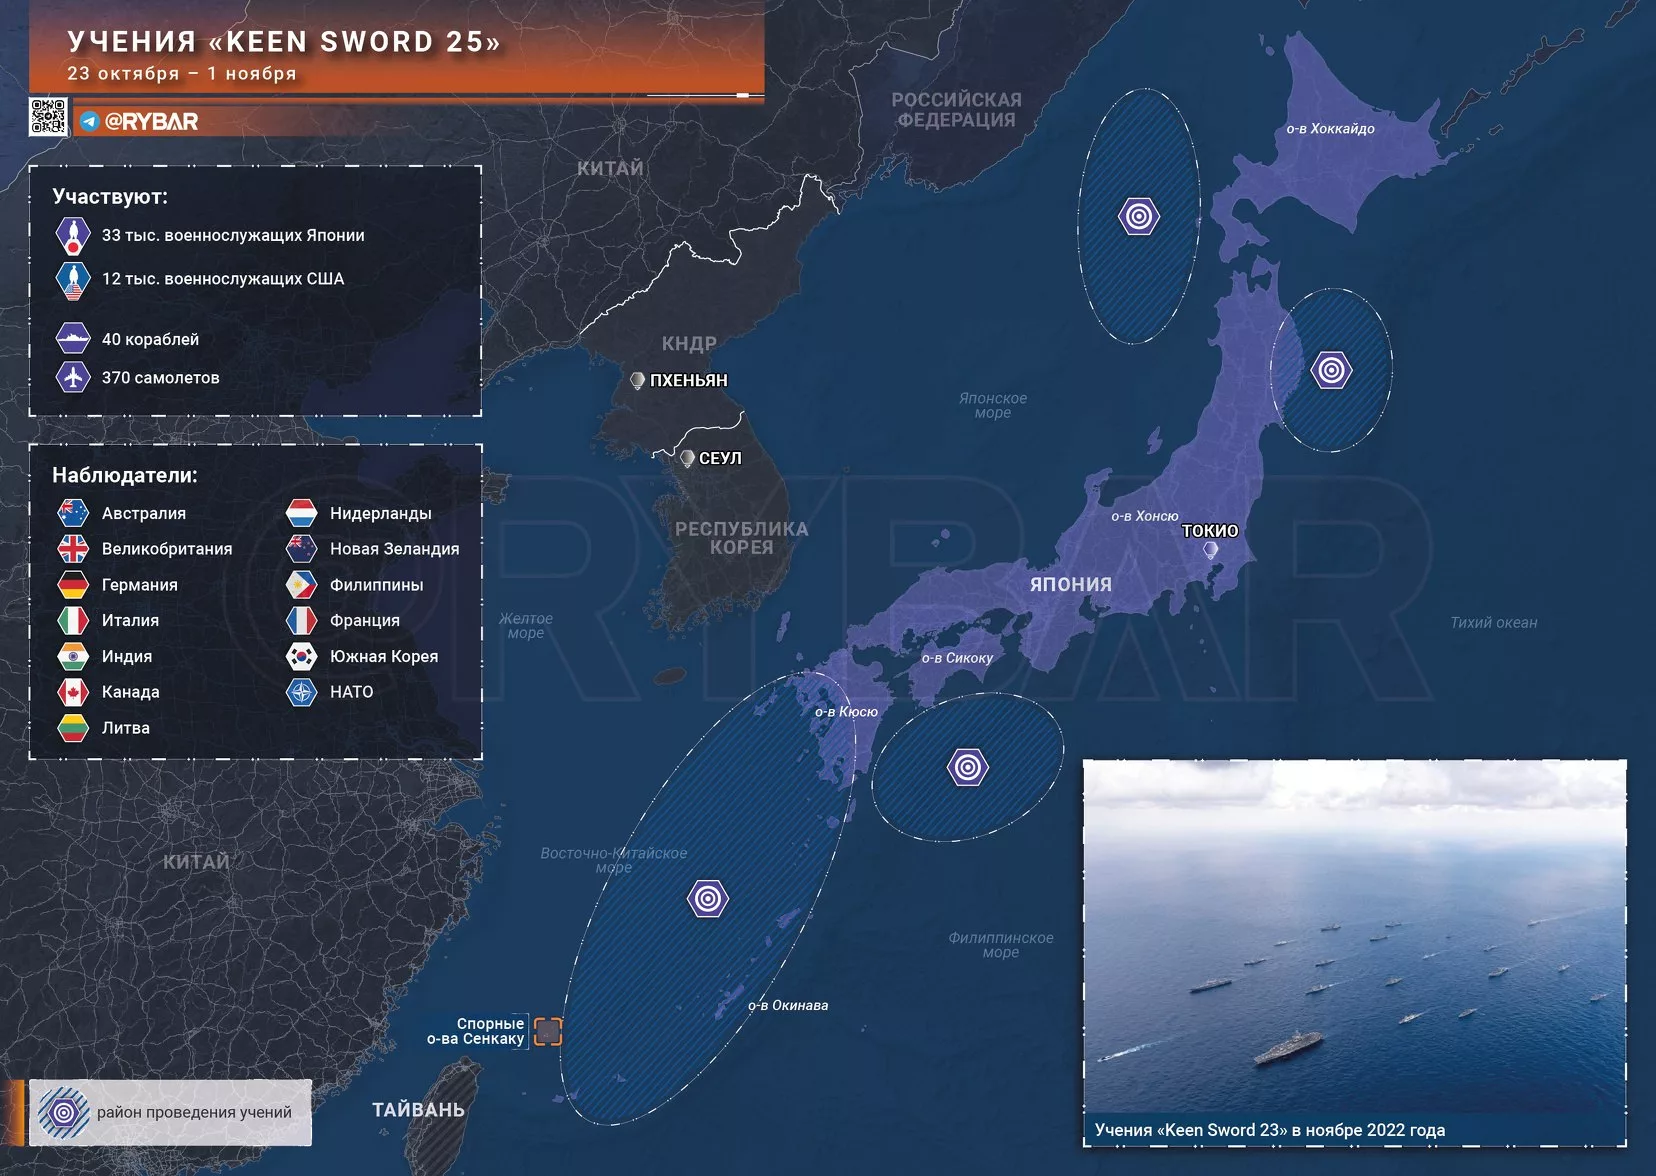Viewport: 1656px width, 1176px height.
Task: Click the Senkaku disputed islands marker
Action: pyautogui.click(x=548, y=1031)
